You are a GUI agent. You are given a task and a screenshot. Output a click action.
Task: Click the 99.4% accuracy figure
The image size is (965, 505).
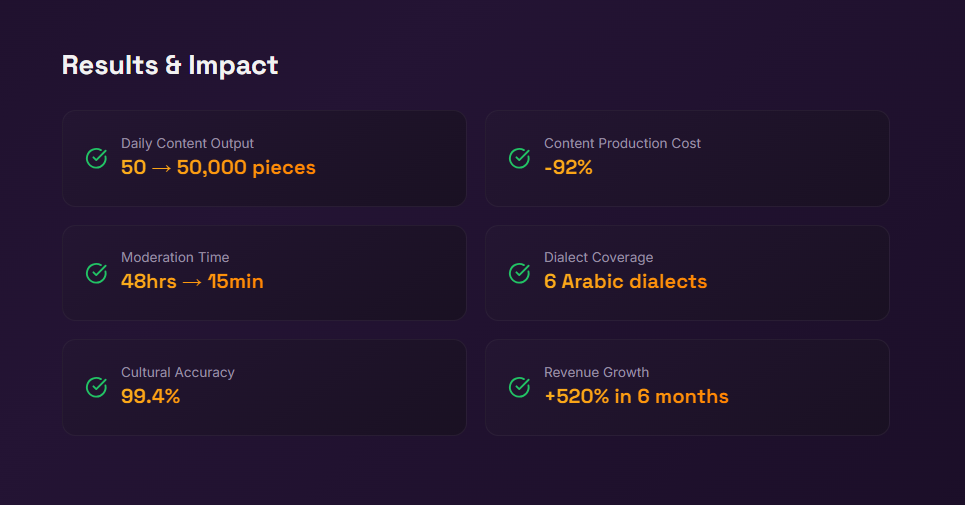coord(150,397)
